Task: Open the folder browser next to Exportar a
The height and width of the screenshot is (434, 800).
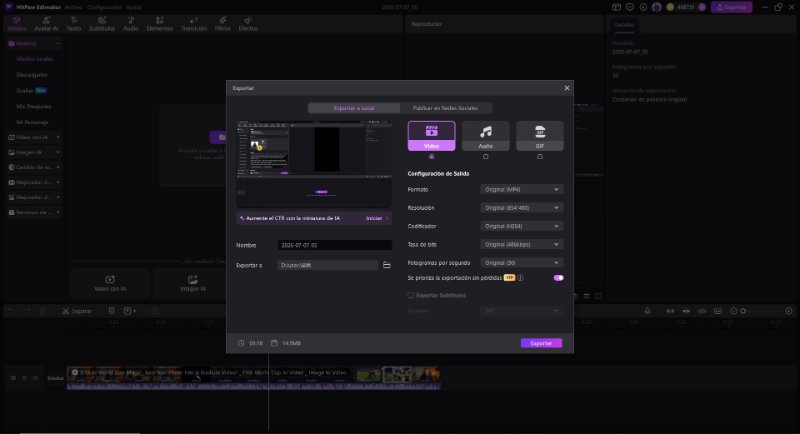Action: 387,265
